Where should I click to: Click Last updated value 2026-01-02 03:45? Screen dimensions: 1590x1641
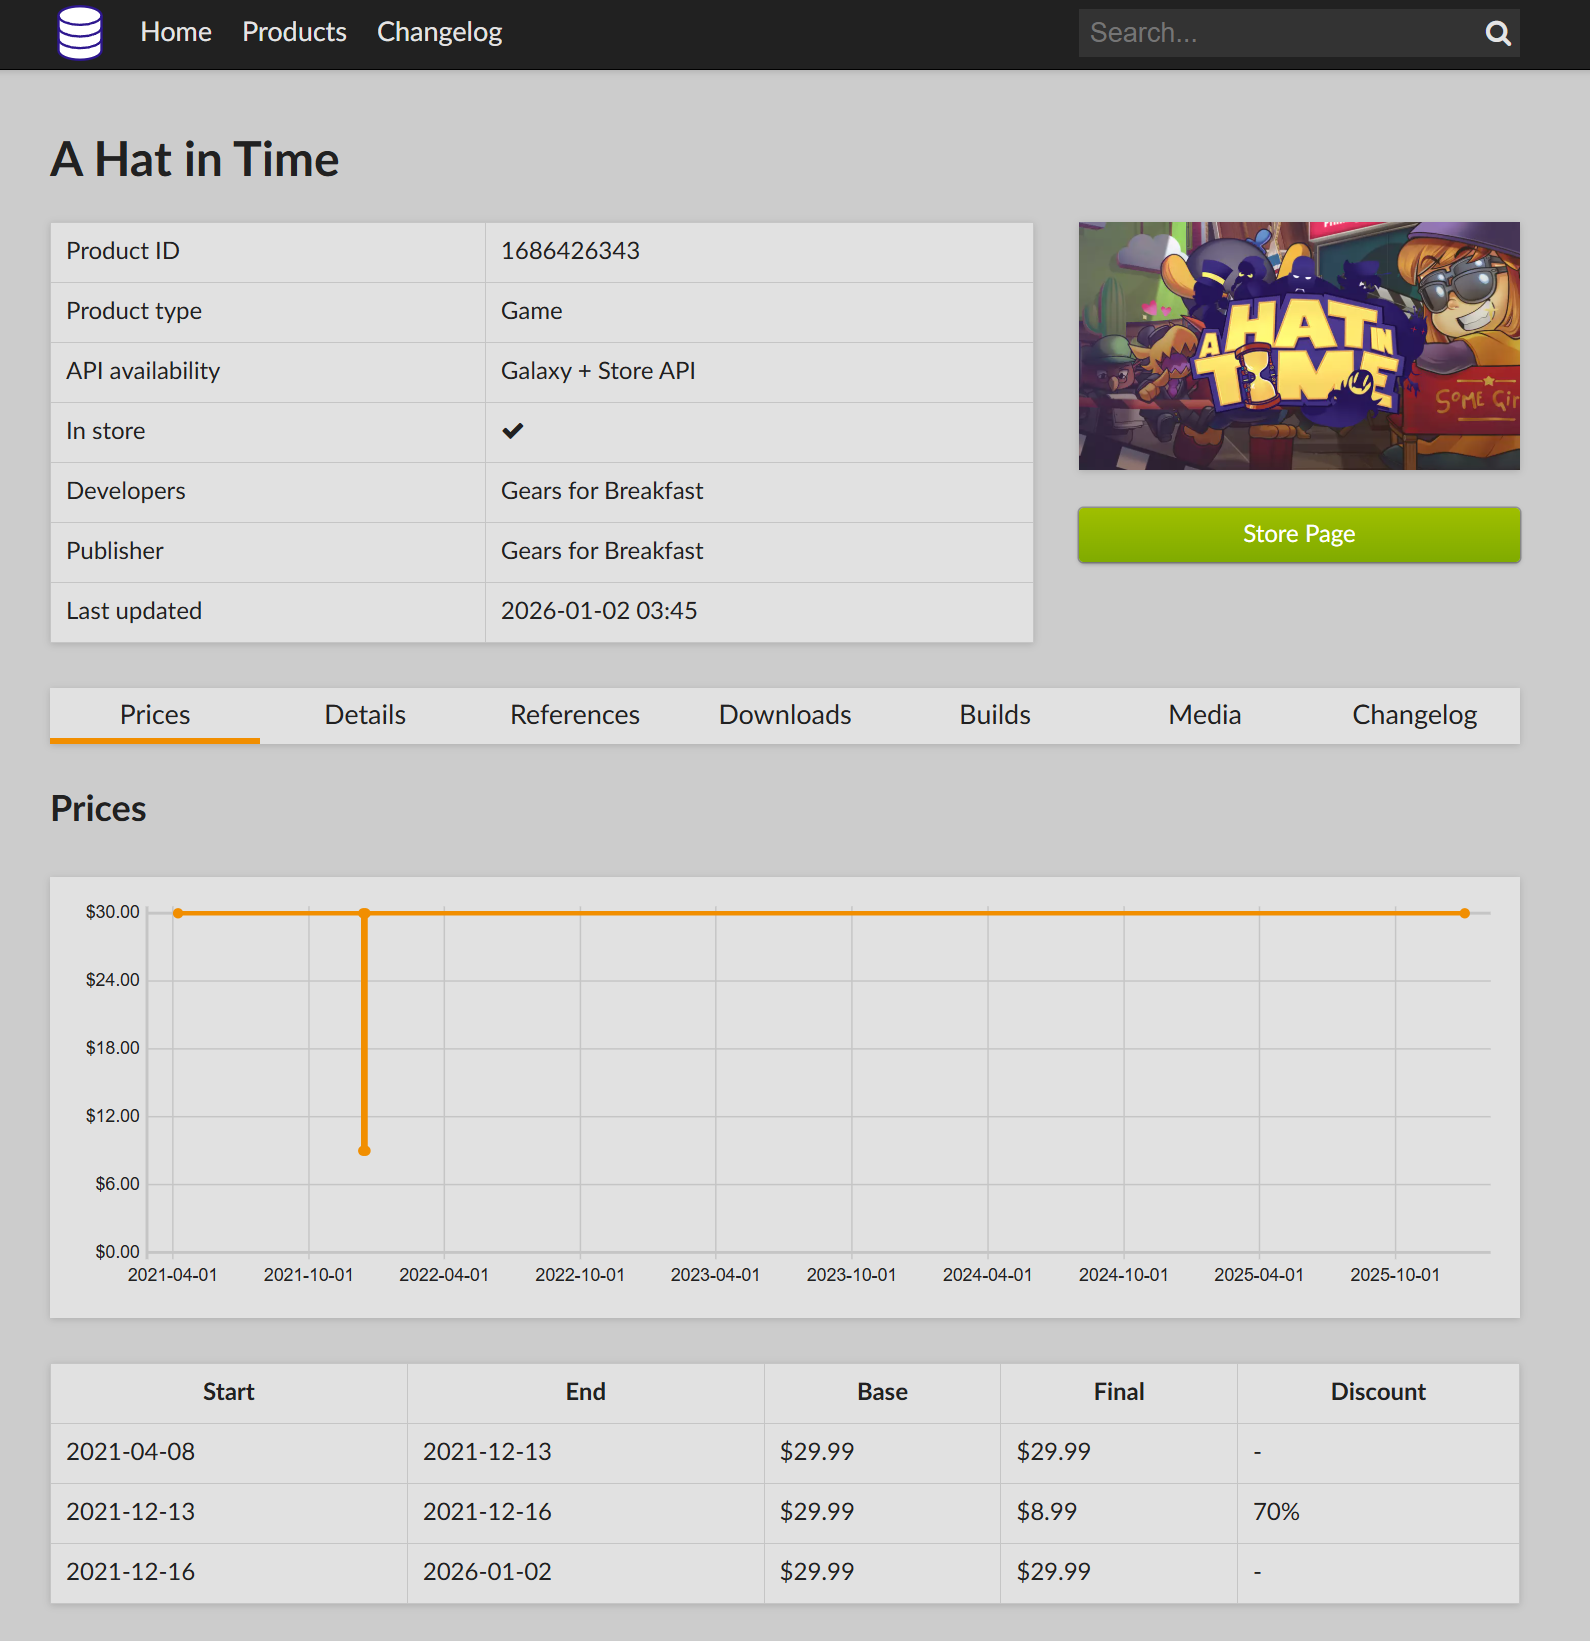tap(599, 611)
